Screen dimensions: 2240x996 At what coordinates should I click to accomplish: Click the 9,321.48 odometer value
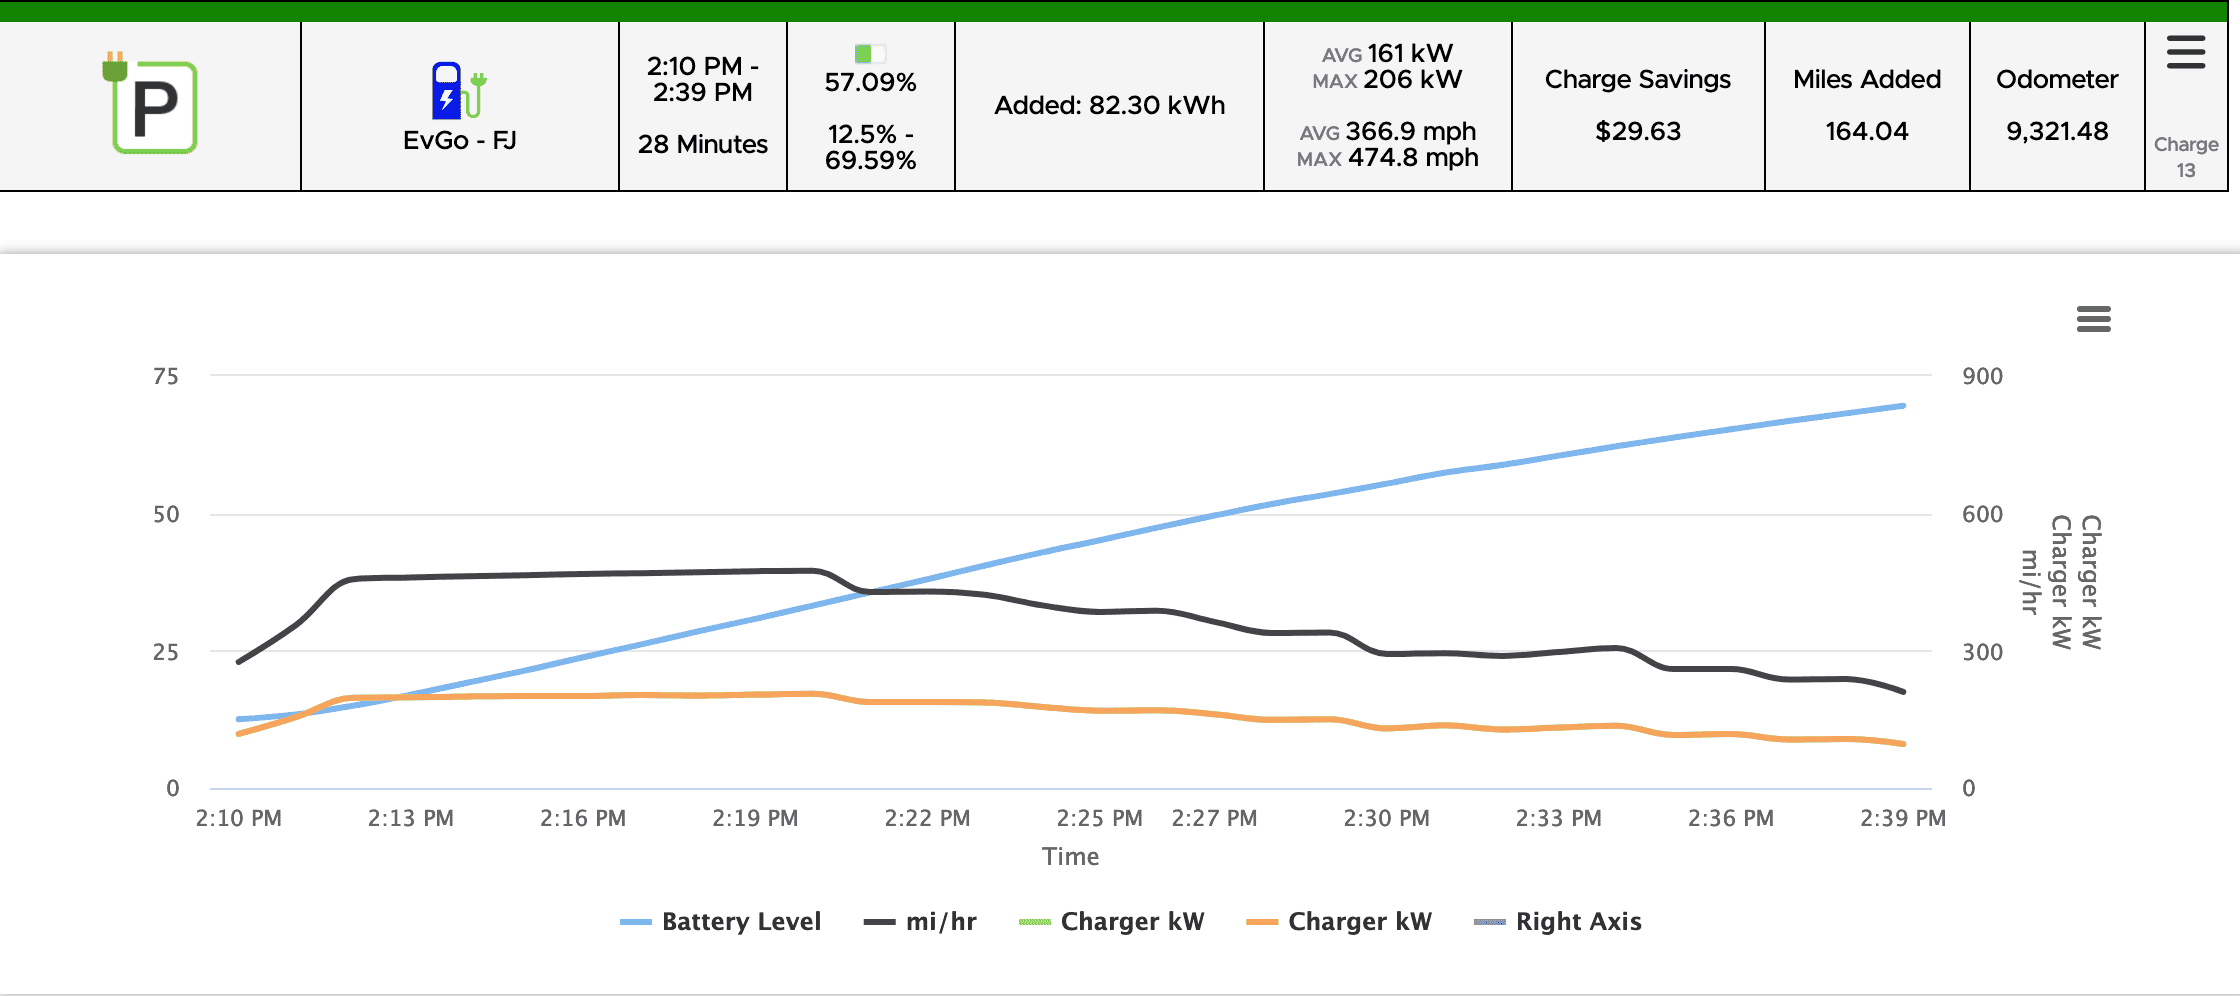click(x=2057, y=131)
